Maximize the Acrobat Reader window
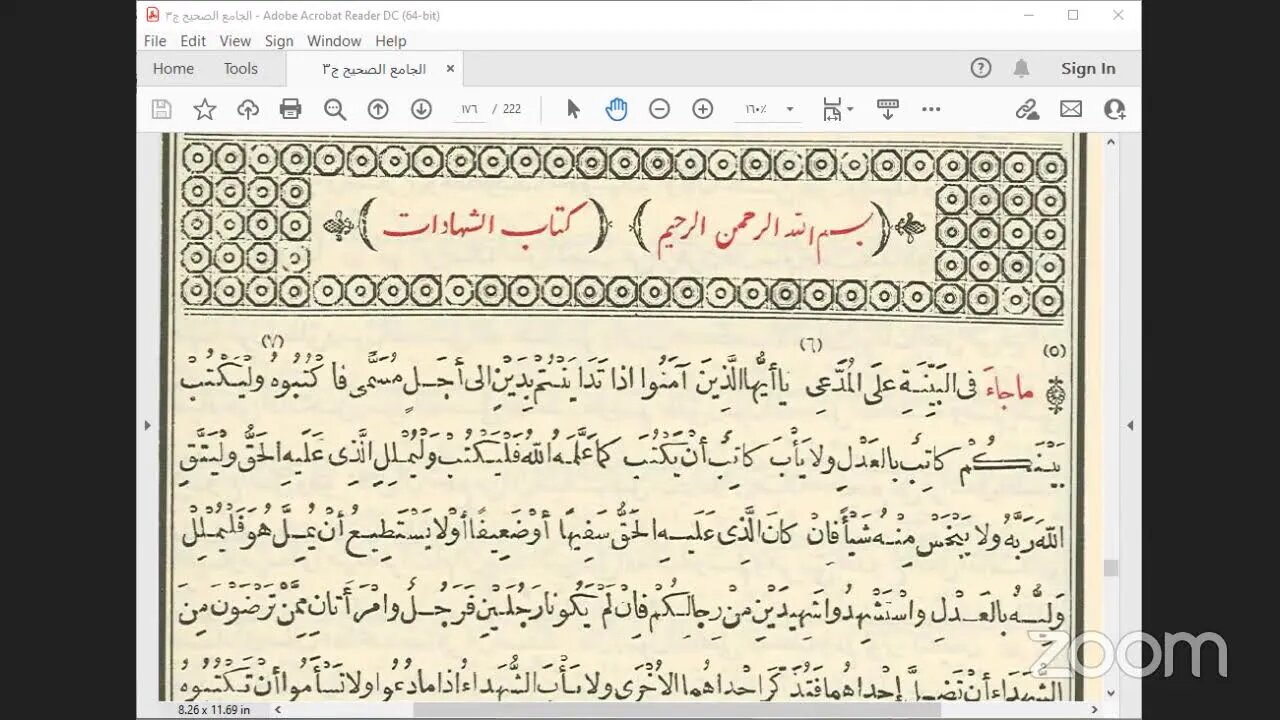 (x=1073, y=15)
